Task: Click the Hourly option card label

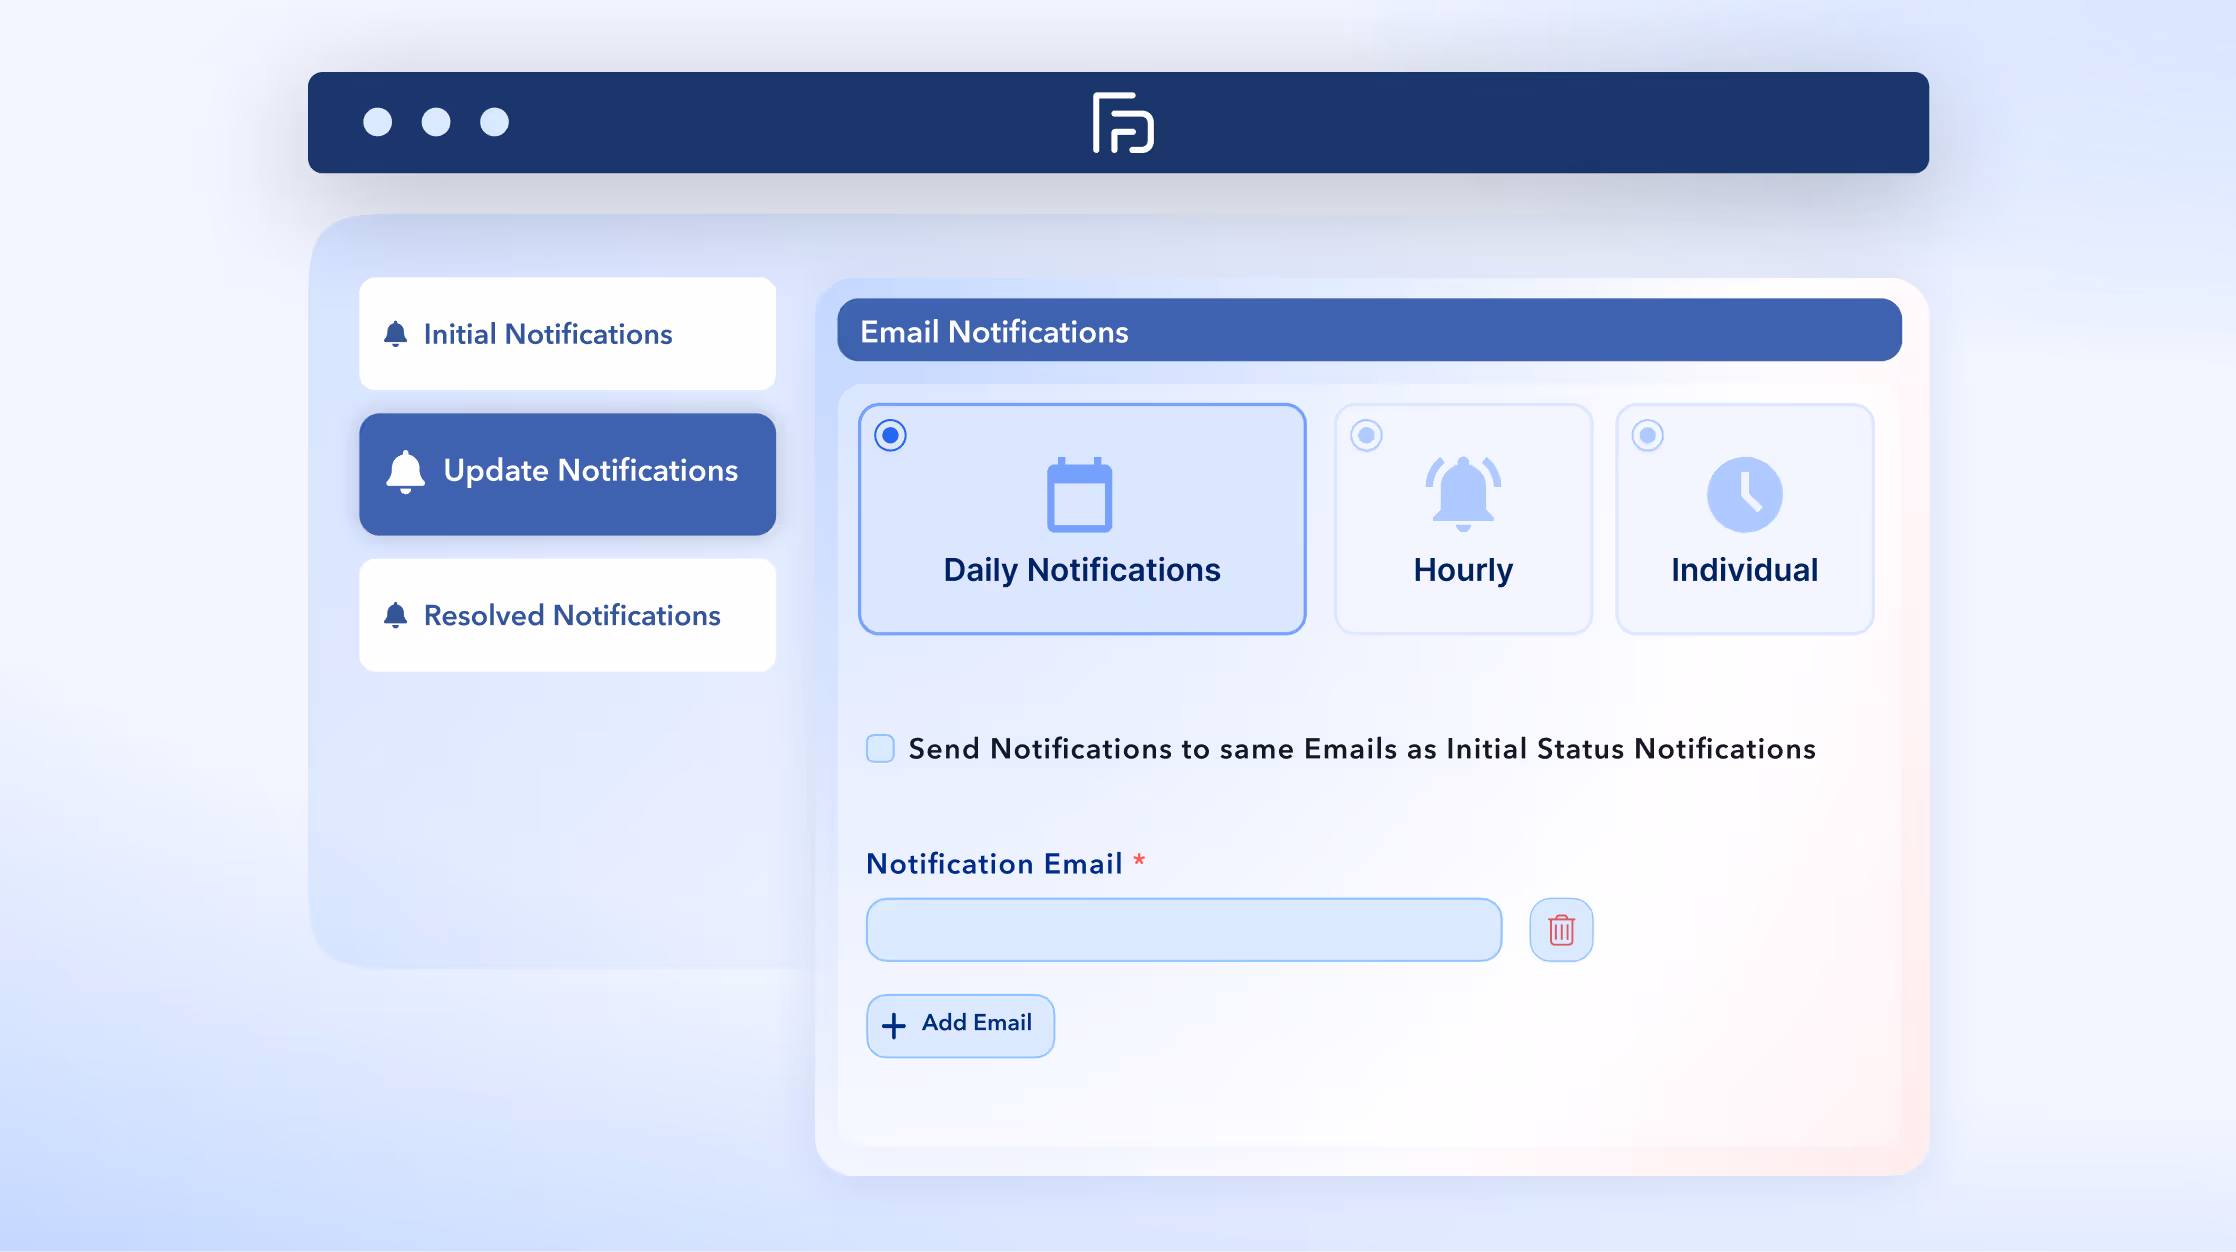Action: [x=1463, y=570]
